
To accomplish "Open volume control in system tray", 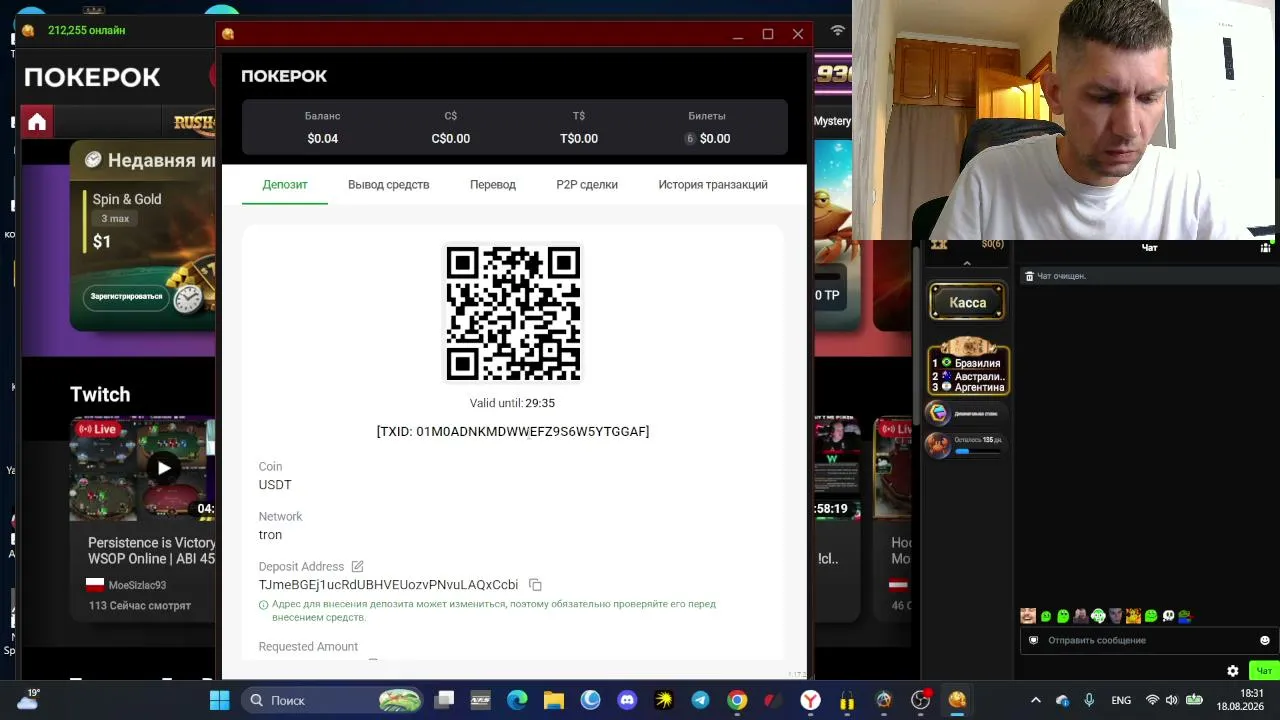I will [1171, 700].
